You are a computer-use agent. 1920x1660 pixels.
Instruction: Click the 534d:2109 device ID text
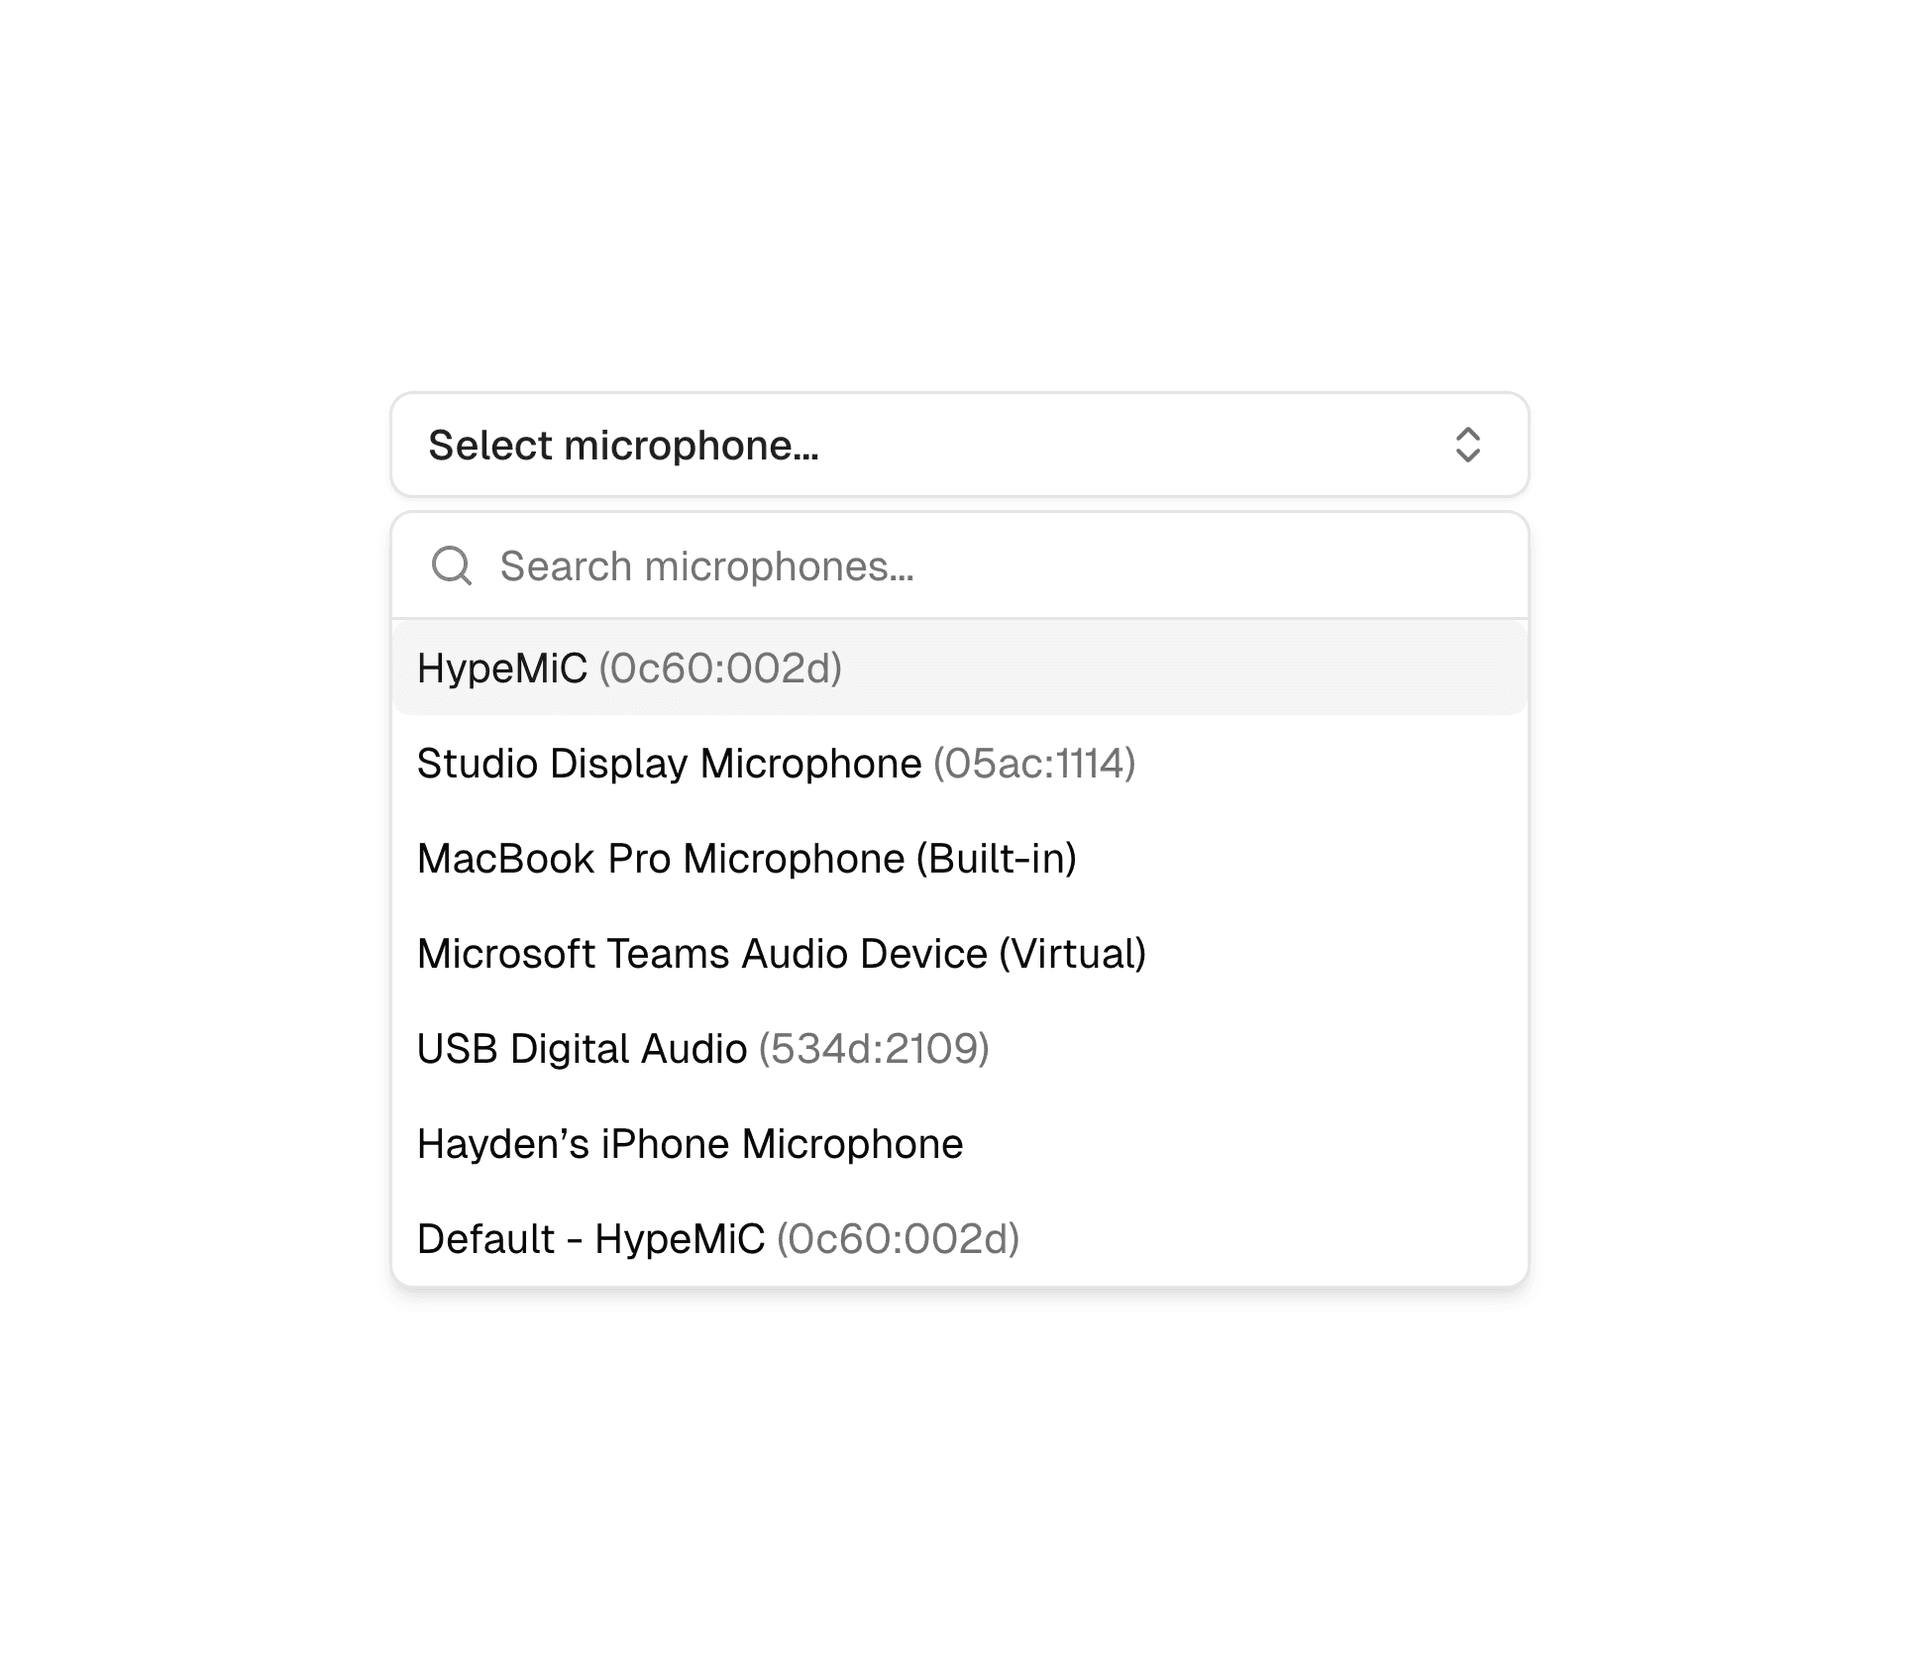873,1048
